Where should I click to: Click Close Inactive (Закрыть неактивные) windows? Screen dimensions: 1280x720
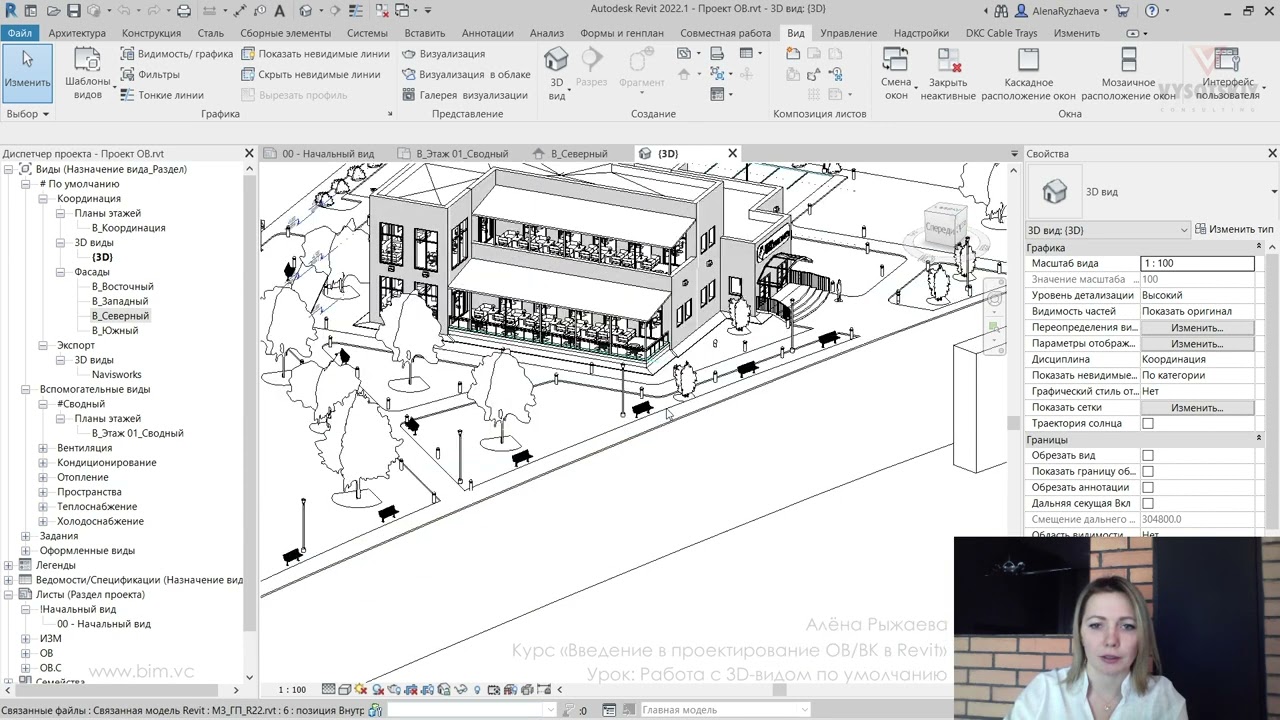pos(948,74)
